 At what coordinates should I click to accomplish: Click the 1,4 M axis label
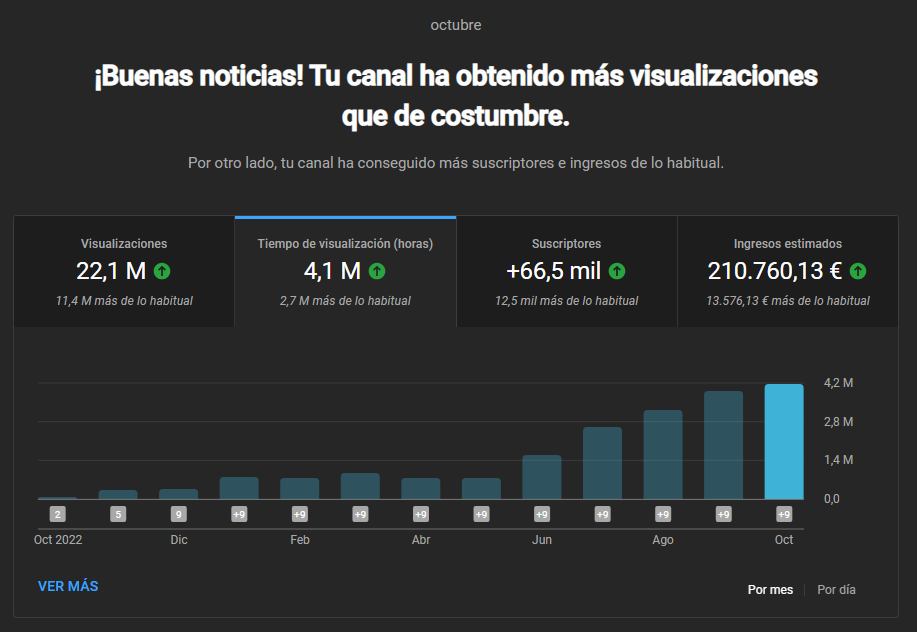[838, 460]
